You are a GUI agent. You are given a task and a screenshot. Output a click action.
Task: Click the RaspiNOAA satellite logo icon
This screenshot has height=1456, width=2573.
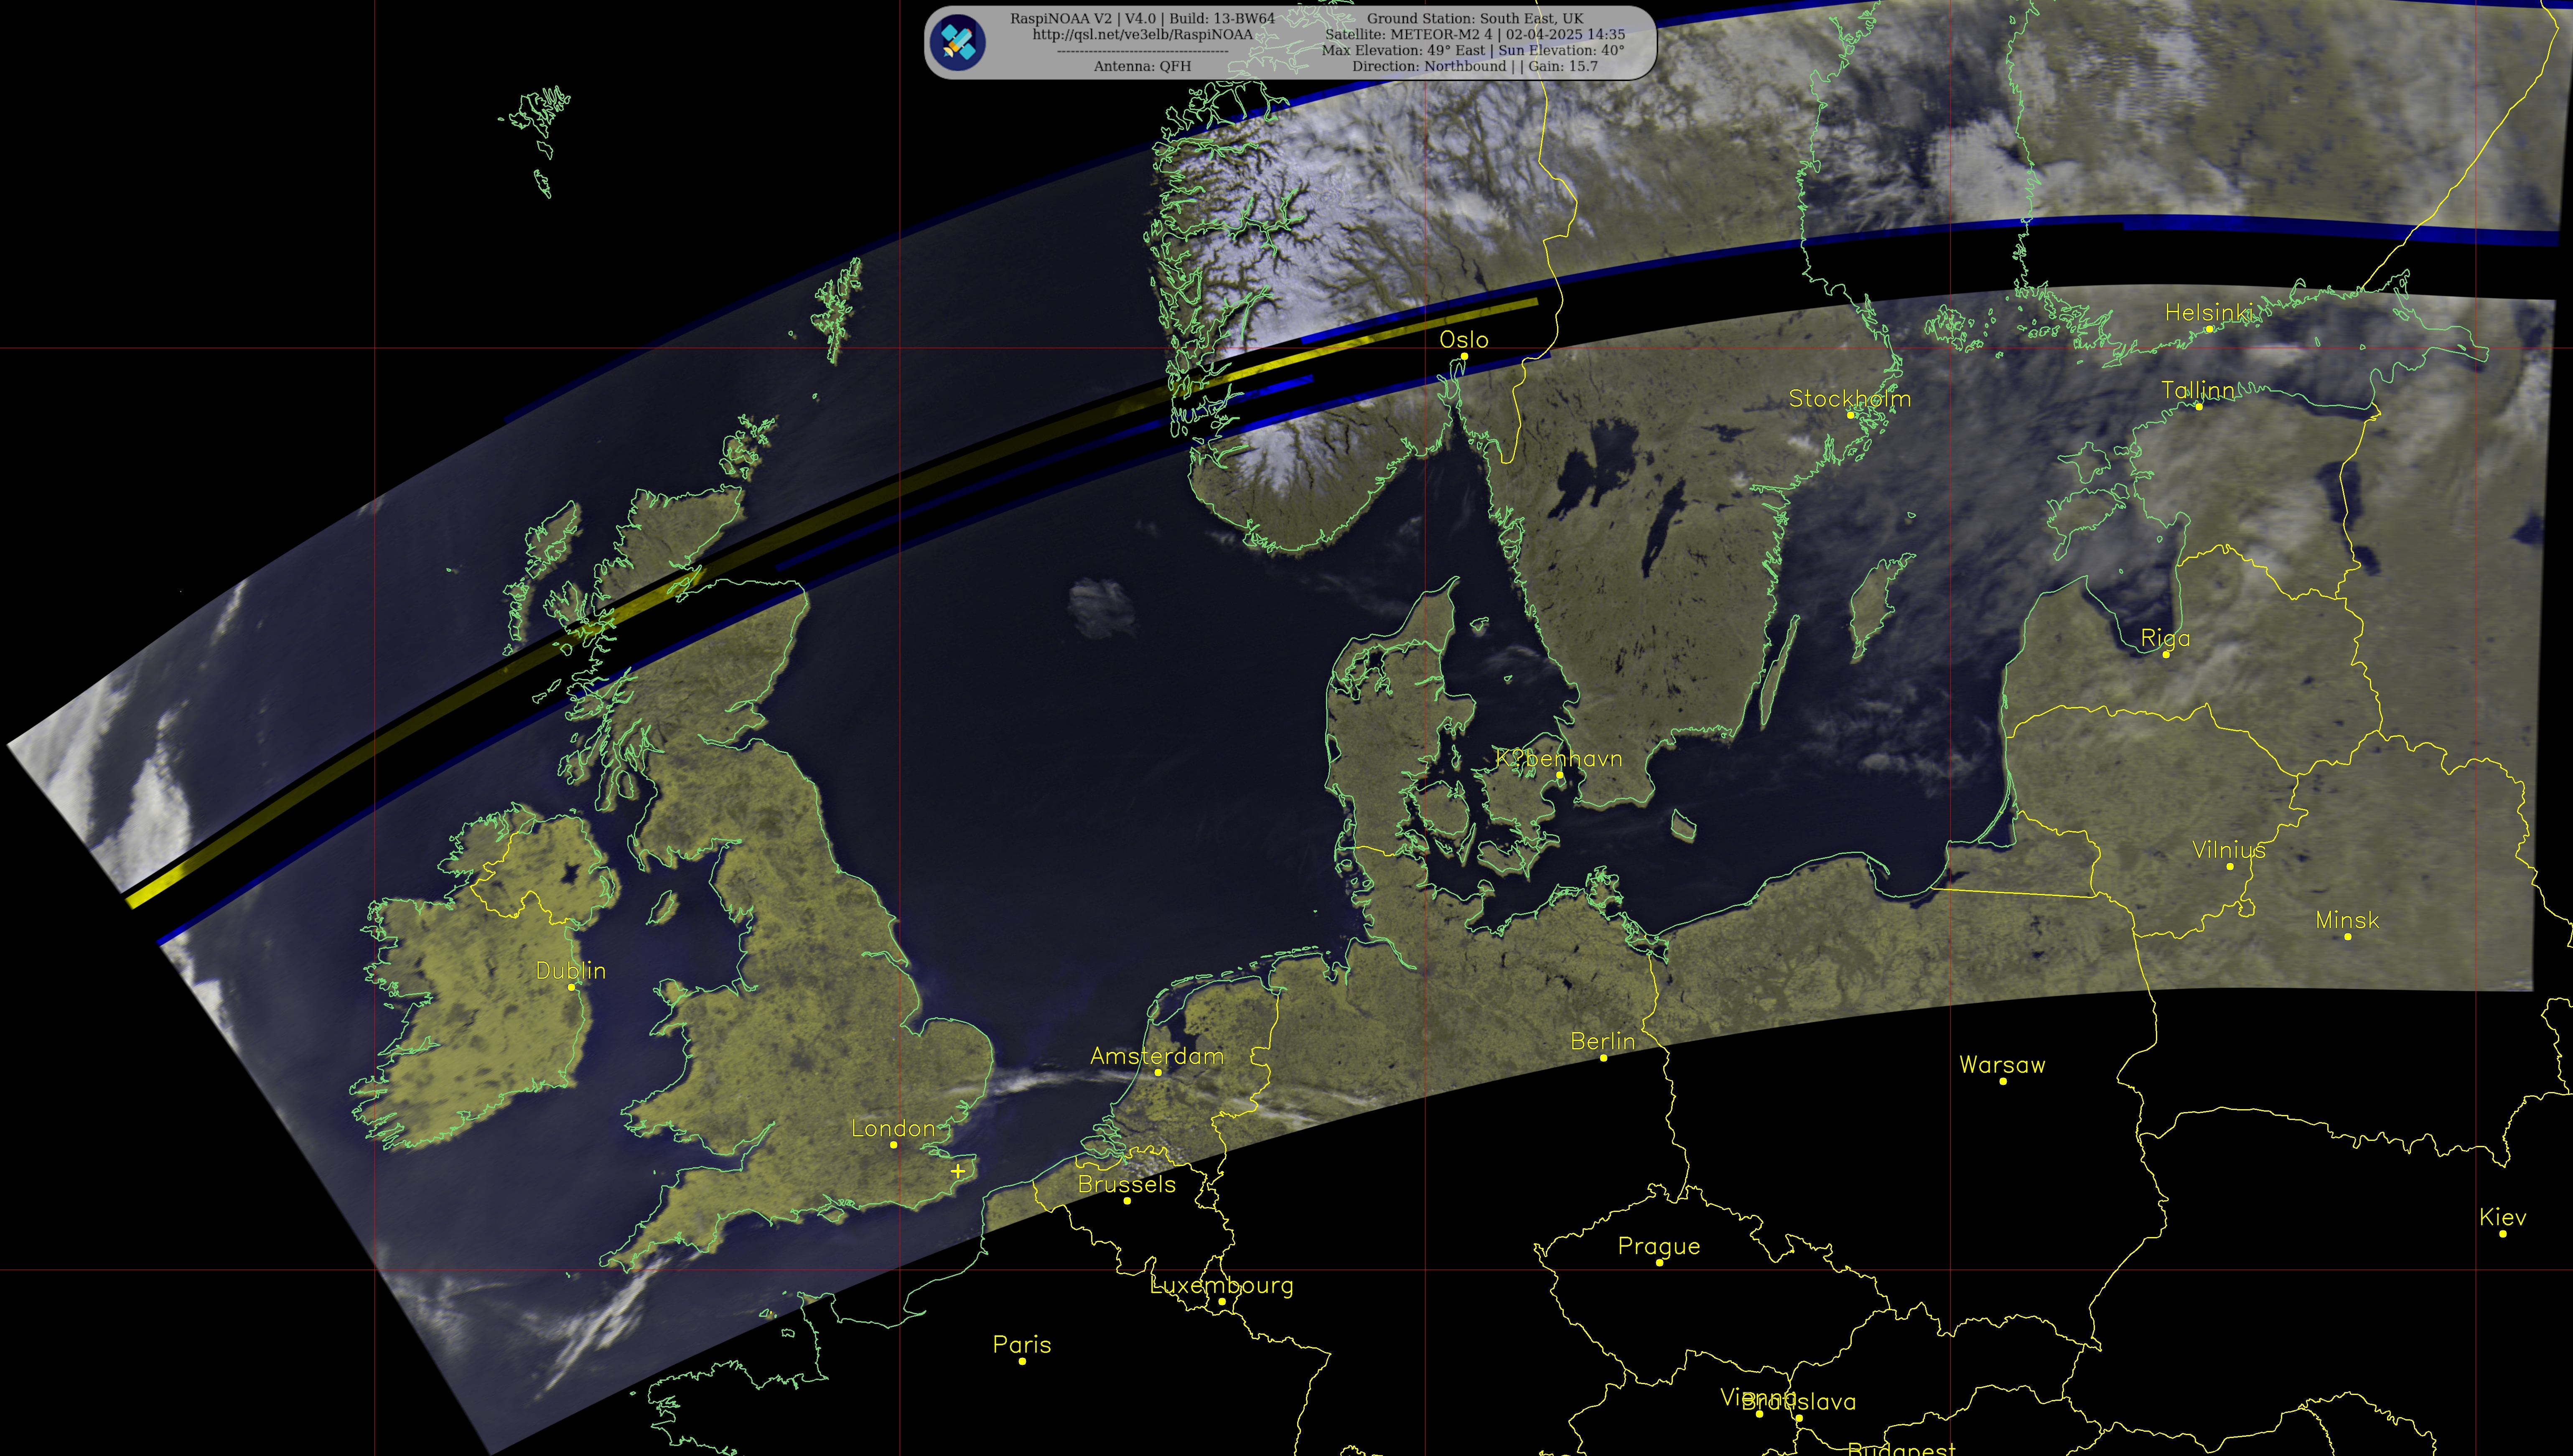point(957,42)
